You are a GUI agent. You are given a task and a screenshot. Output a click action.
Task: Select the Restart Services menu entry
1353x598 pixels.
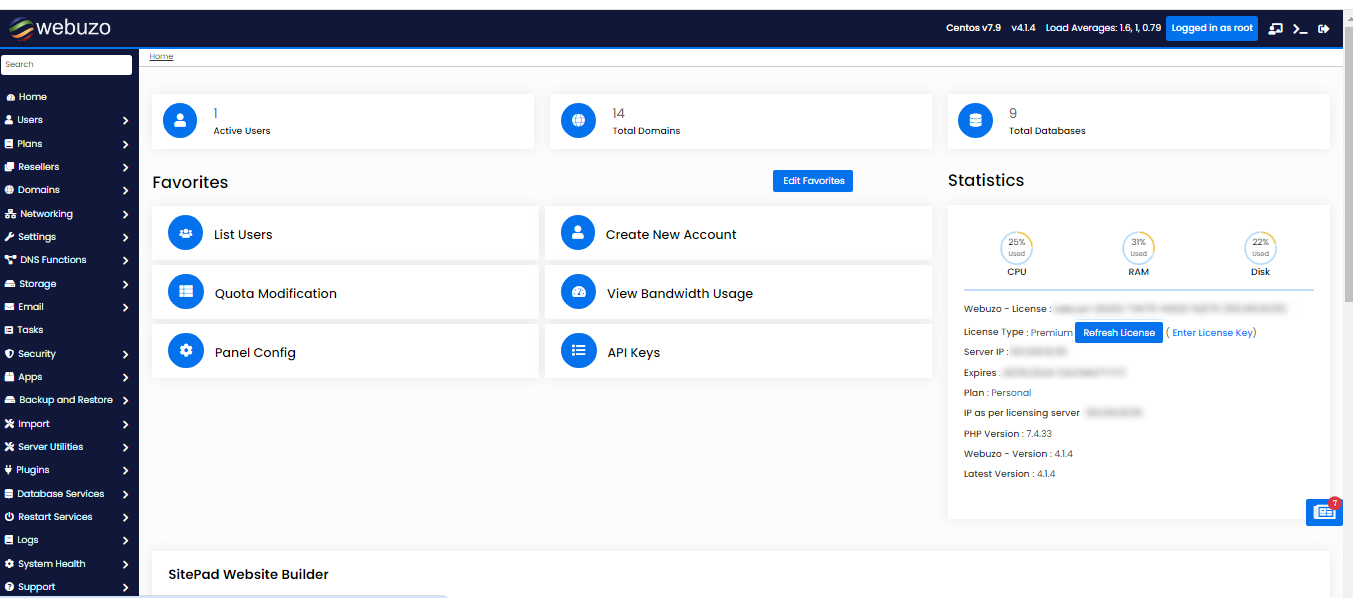pyautogui.click(x=55, y=516)
